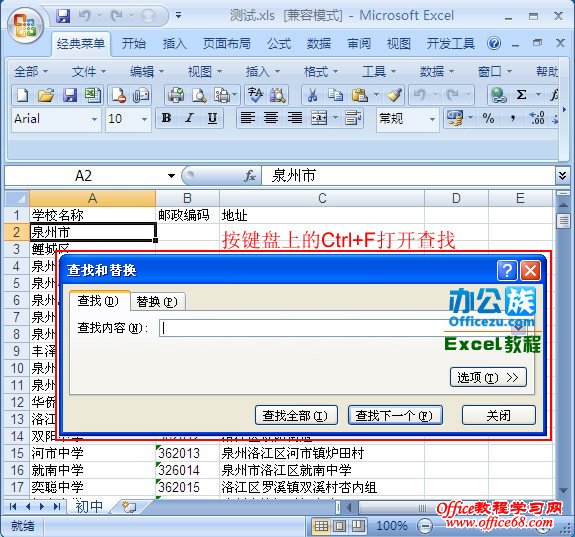Open the 文件 classic menu

pyautogui.click(x=88, y=71)
